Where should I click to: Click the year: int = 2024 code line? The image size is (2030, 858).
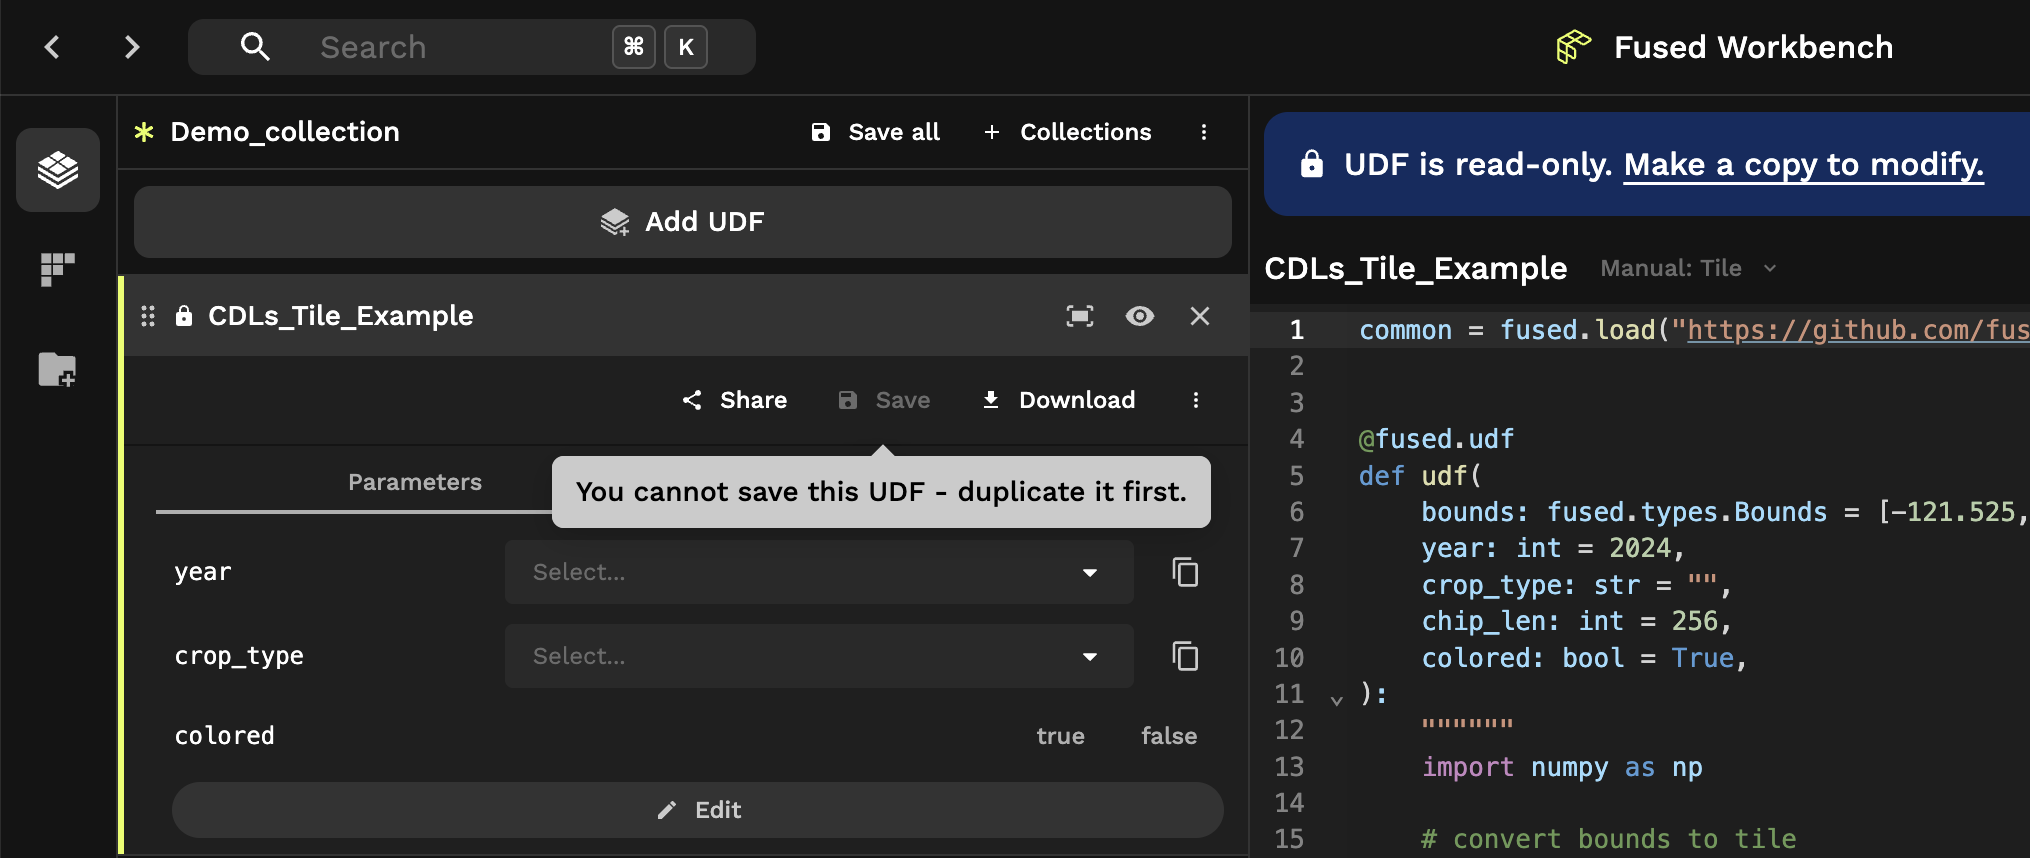click(x=1553, y=548)
